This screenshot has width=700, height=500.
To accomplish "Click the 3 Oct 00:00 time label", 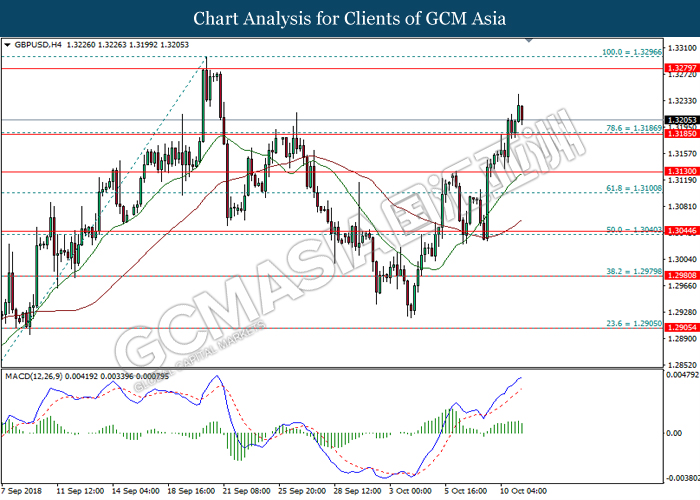I will (x=410, y=491).
